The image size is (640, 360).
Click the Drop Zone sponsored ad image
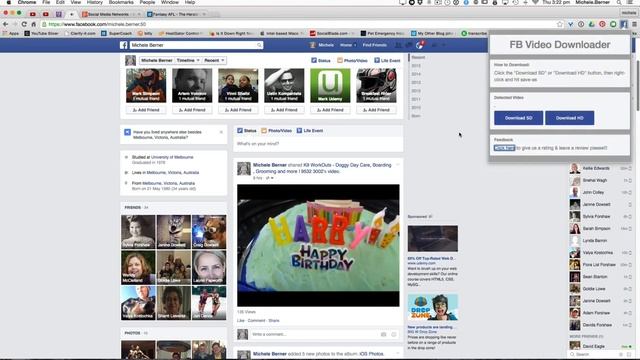point(433,307)
